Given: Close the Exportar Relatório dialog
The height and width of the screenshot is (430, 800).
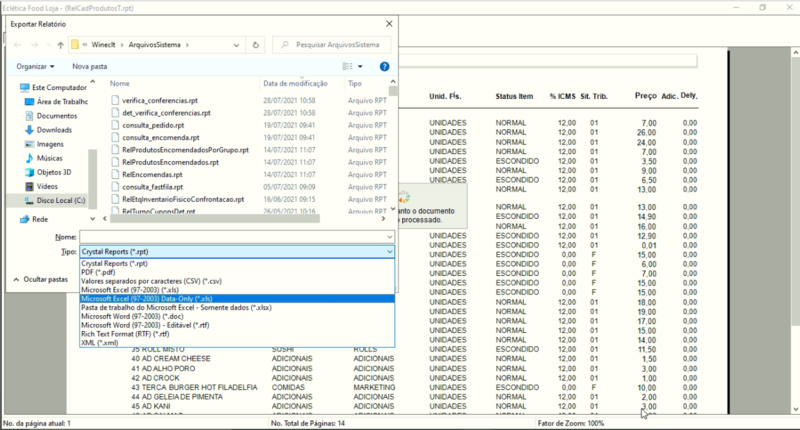Looking at the screenshot, I should tap(389, 24).
